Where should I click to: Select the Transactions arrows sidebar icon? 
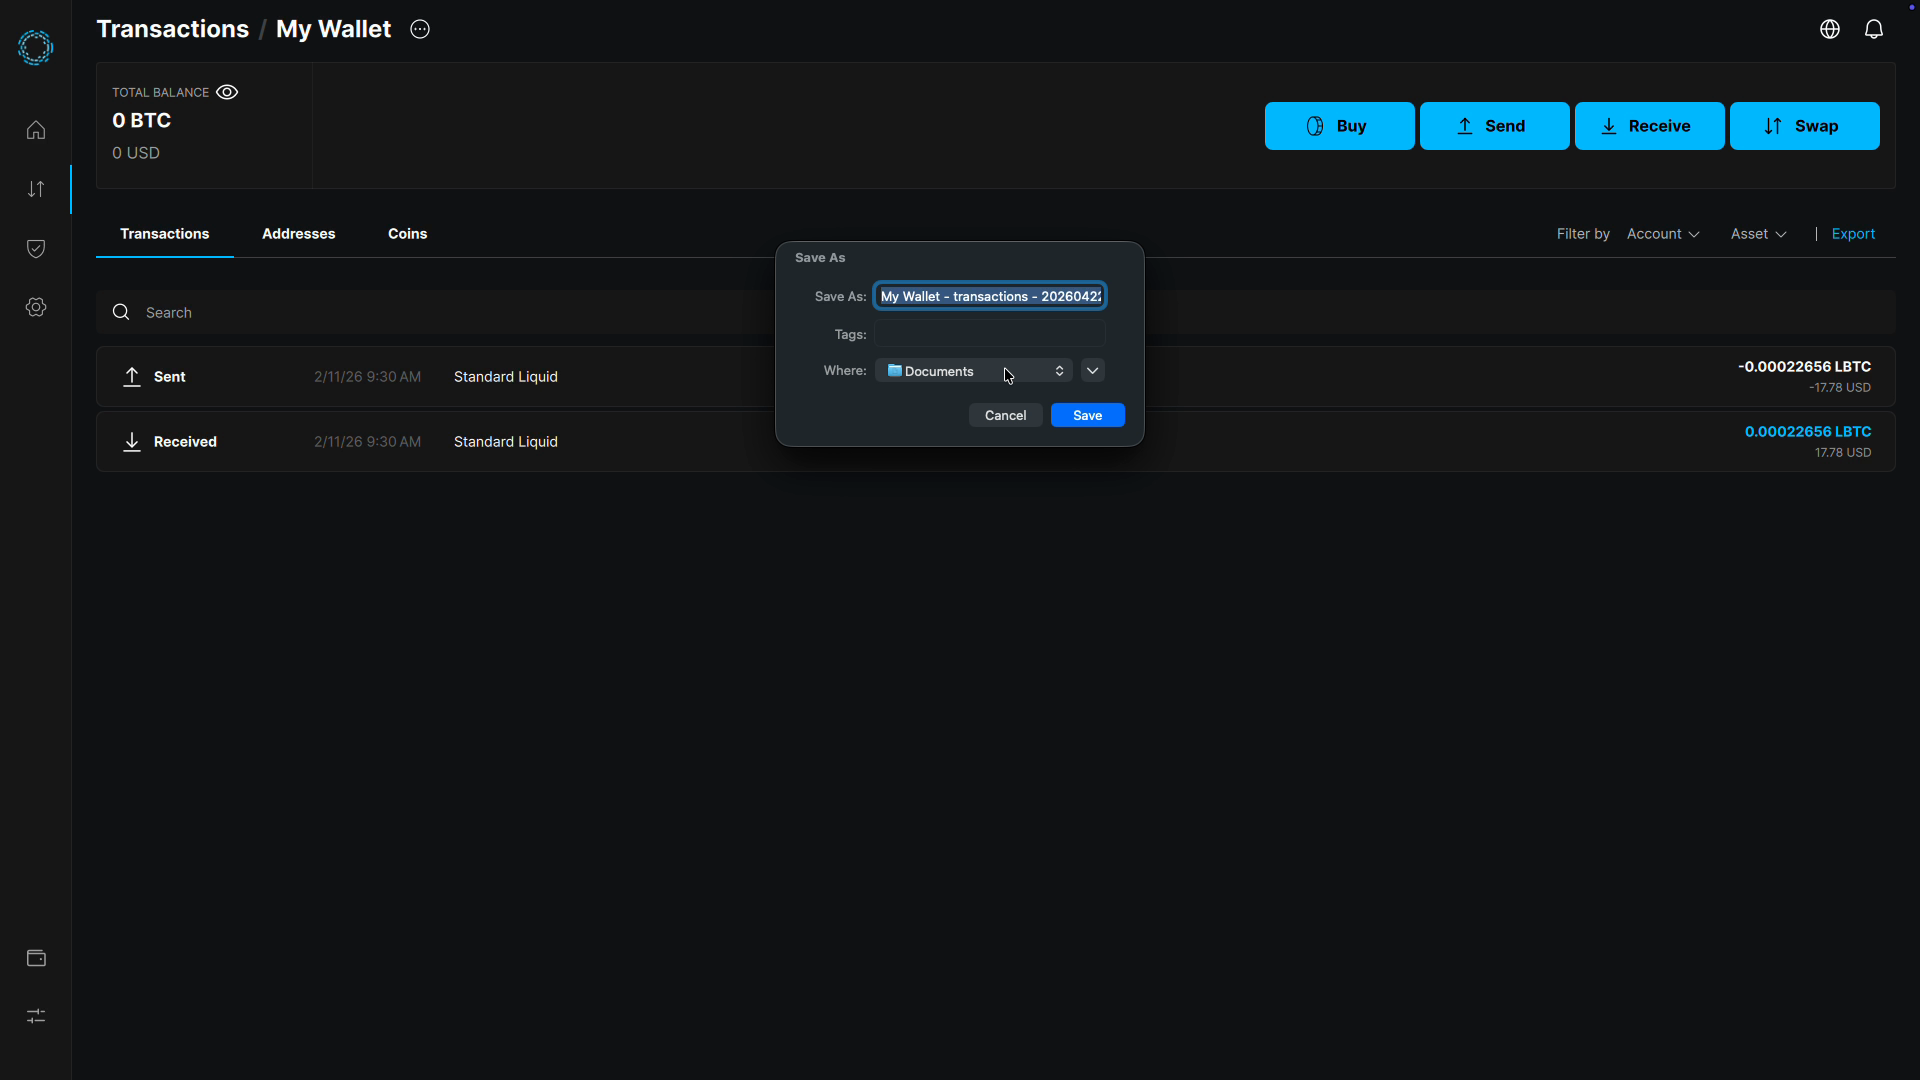pos(36,188)
